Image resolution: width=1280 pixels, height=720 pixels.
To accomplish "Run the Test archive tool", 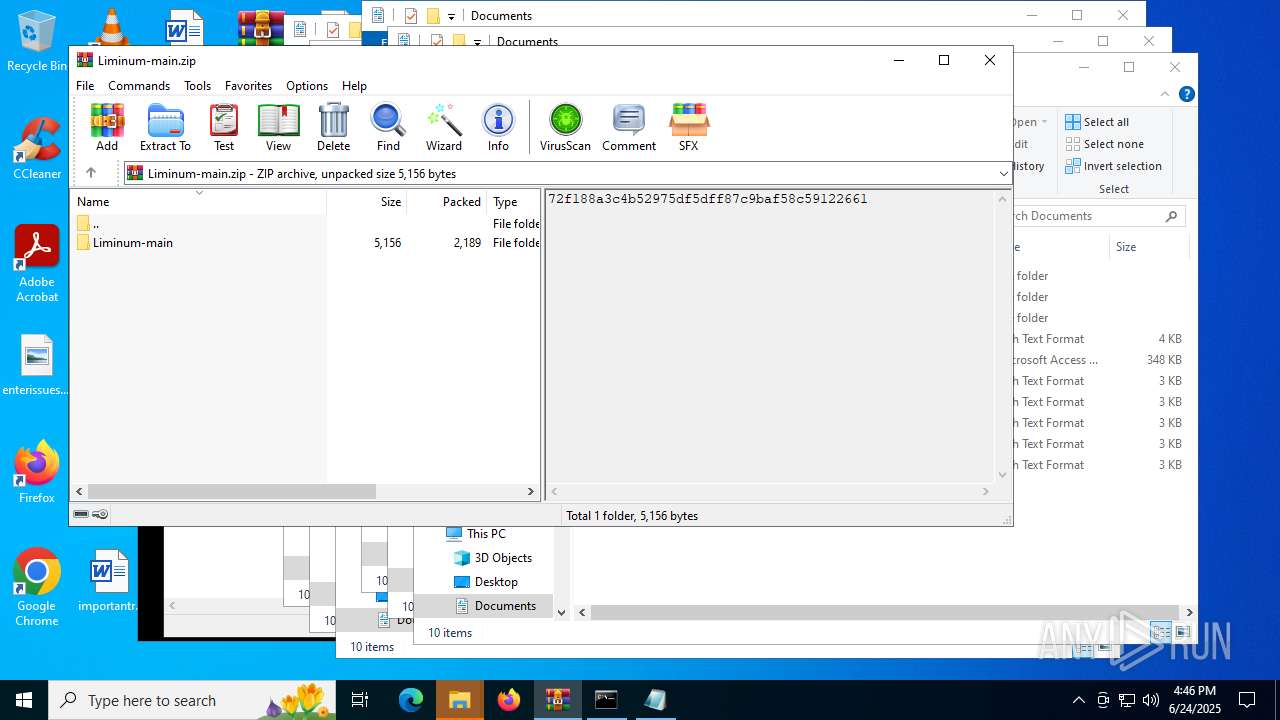I will [224, 127].
